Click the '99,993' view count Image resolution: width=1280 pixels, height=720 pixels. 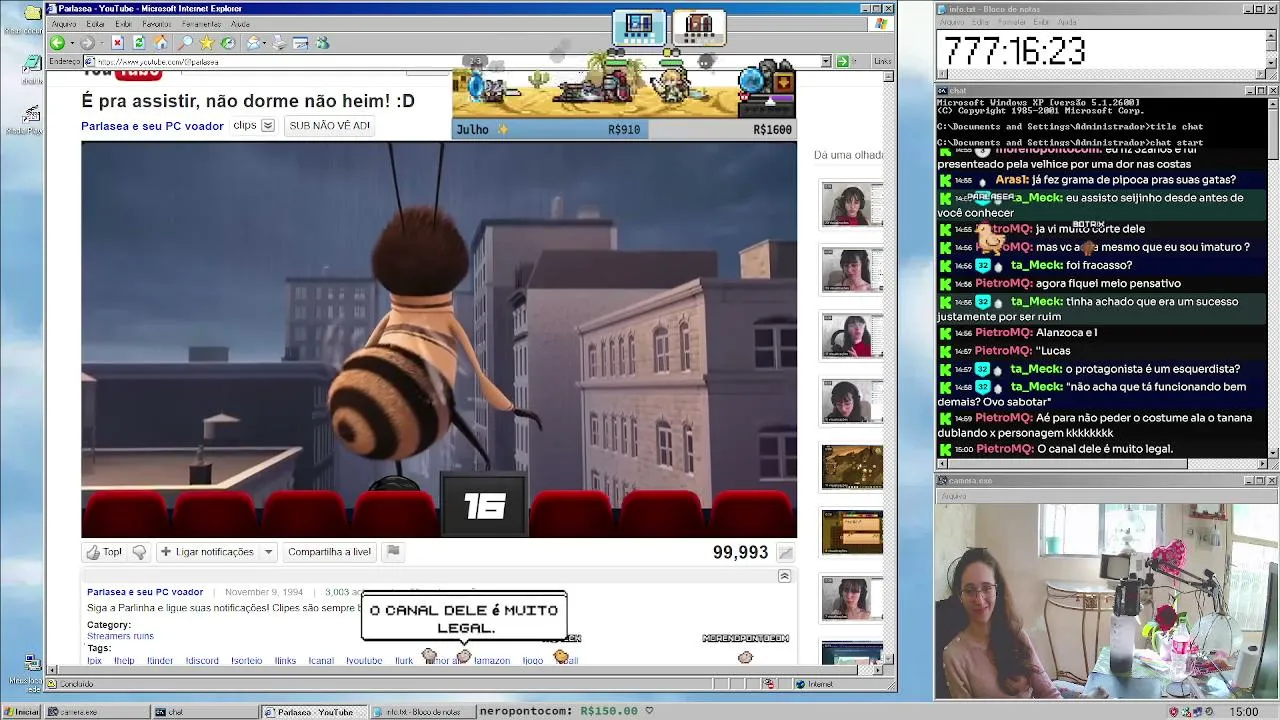click(740, 552)
